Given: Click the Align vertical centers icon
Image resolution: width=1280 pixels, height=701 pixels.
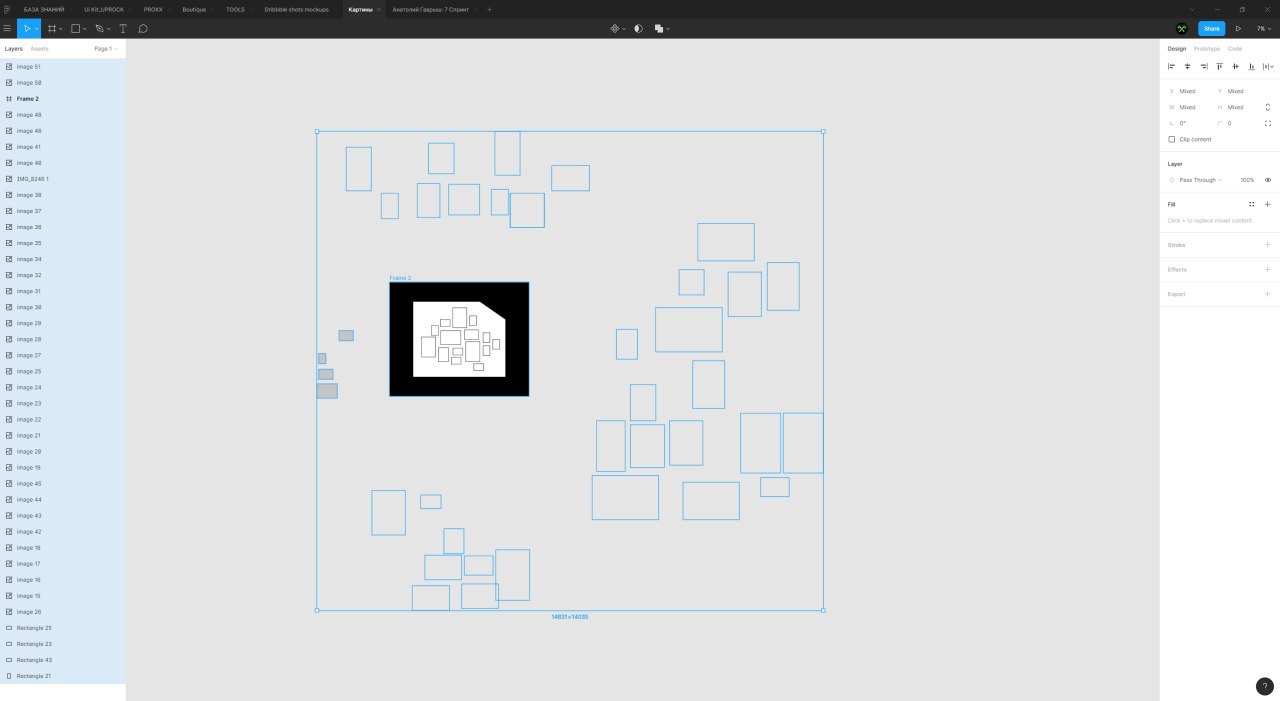Looking at the screenshot, I should point(1236,66).
